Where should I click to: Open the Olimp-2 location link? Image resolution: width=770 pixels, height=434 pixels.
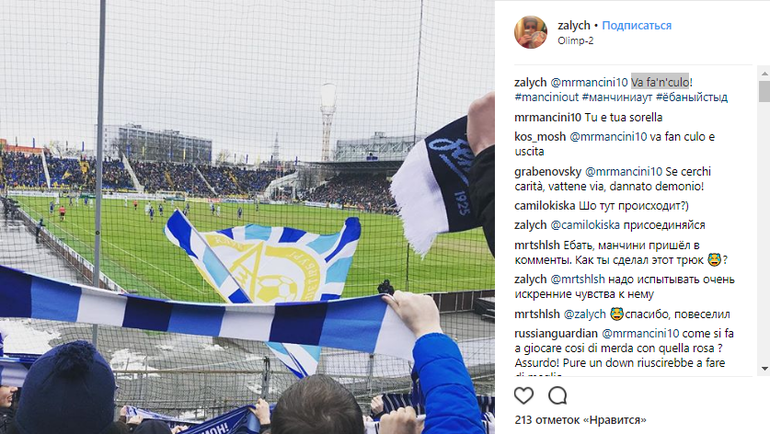tap(575, 41)
